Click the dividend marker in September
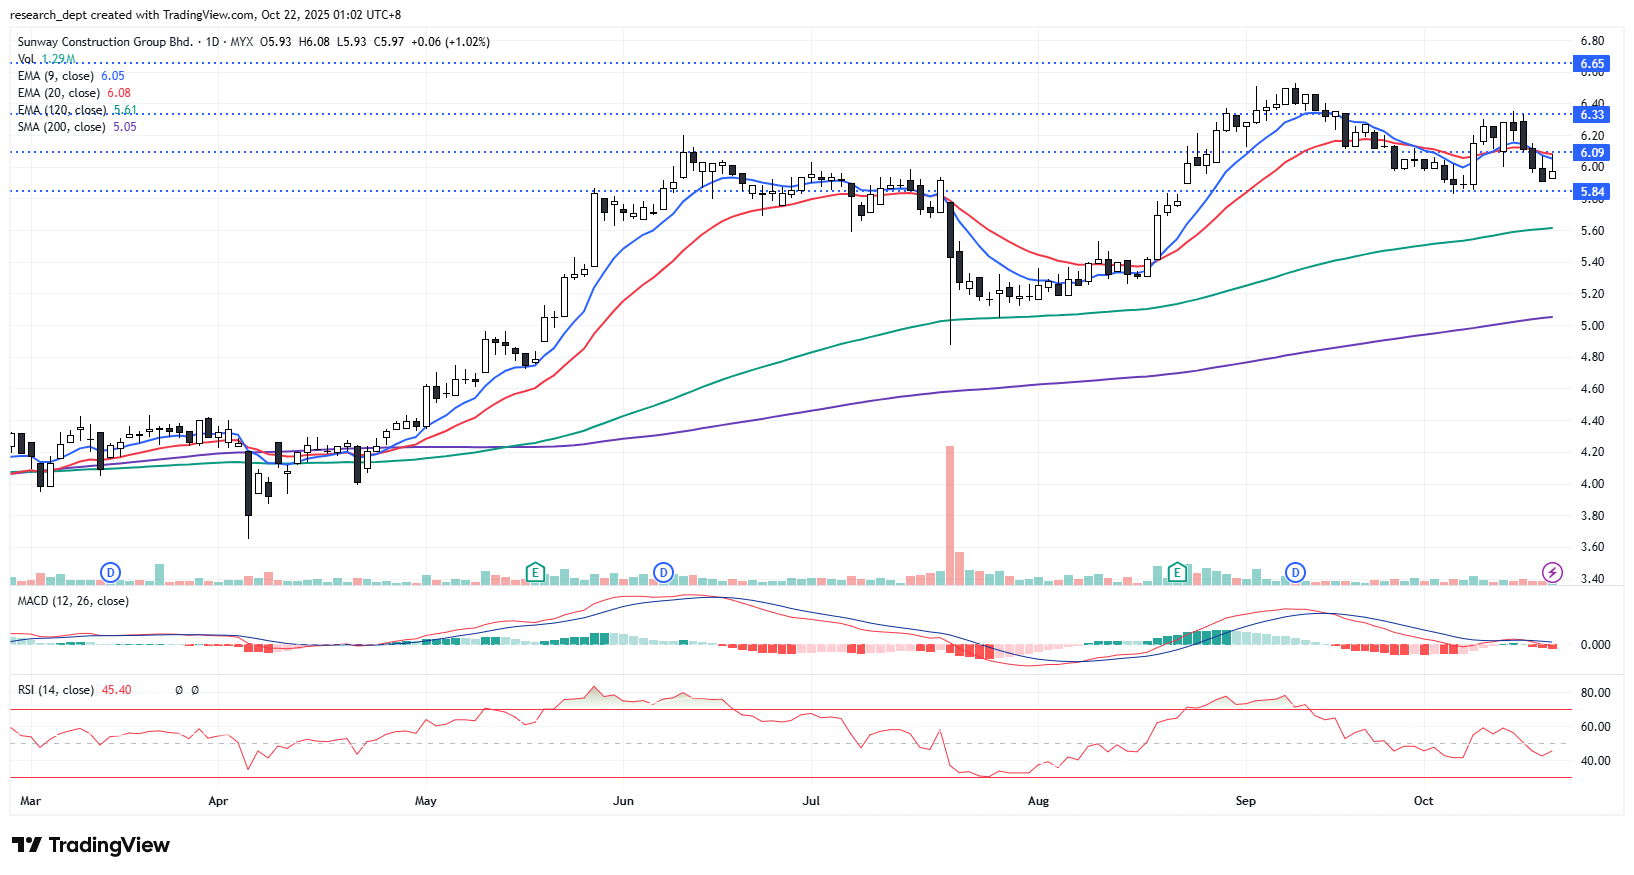 point(1295,573)
